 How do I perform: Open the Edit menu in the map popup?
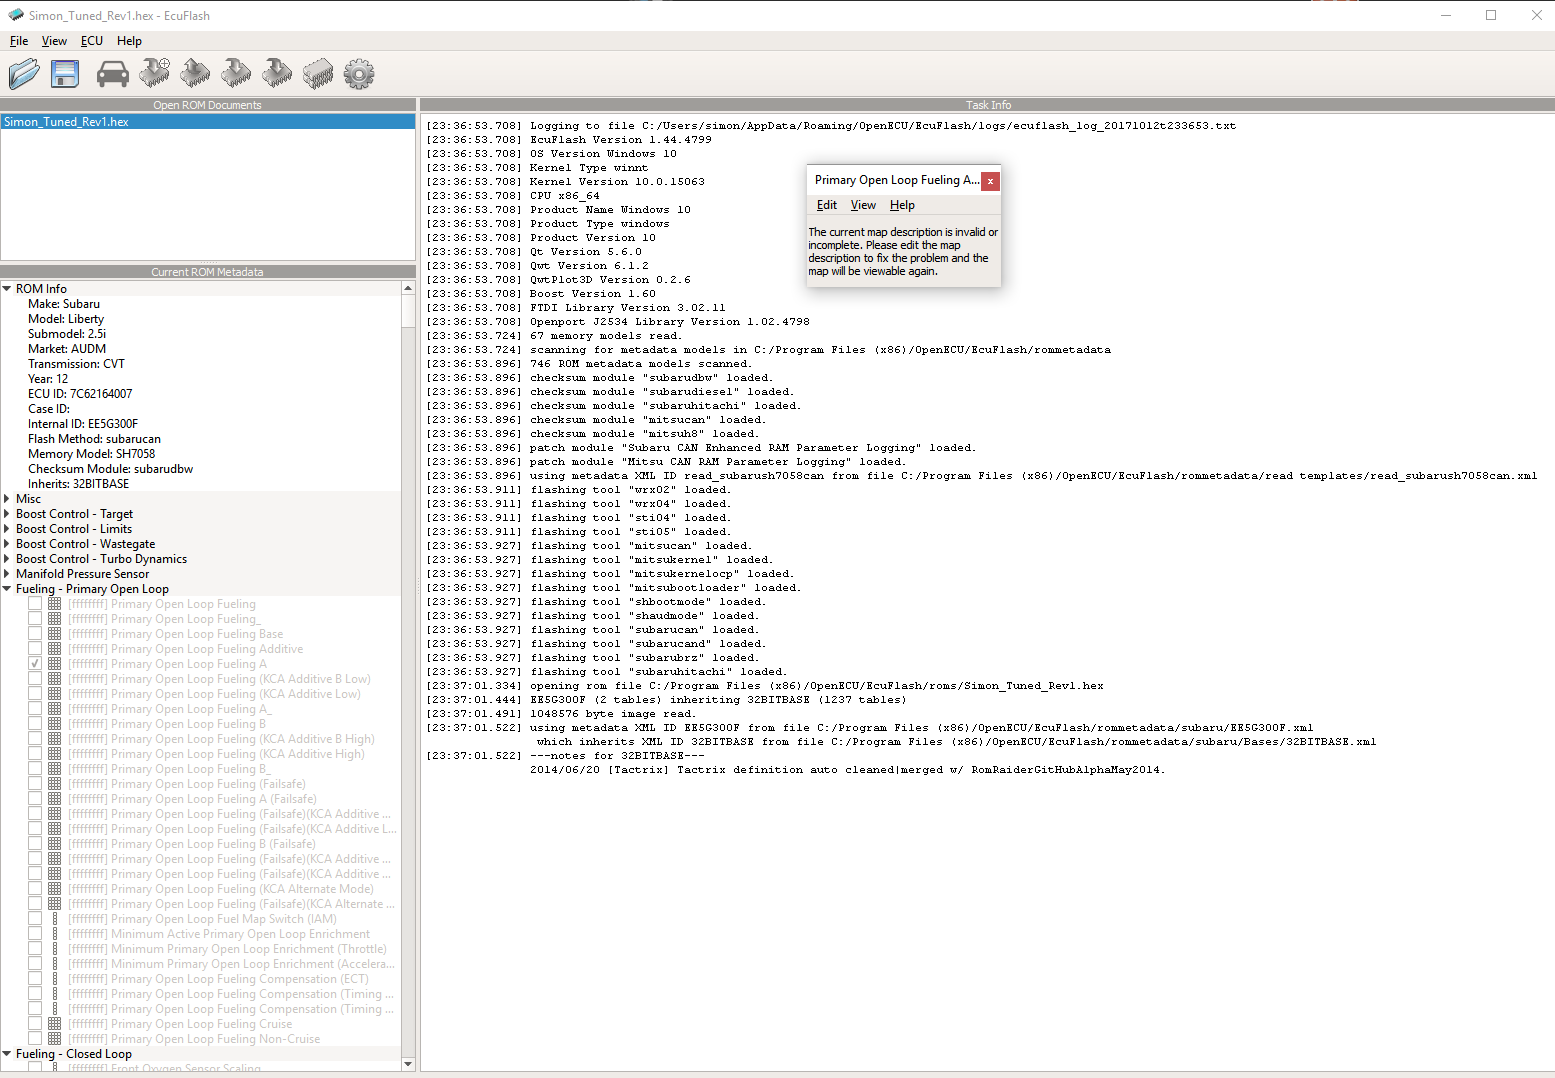click(x=827, y=205)
